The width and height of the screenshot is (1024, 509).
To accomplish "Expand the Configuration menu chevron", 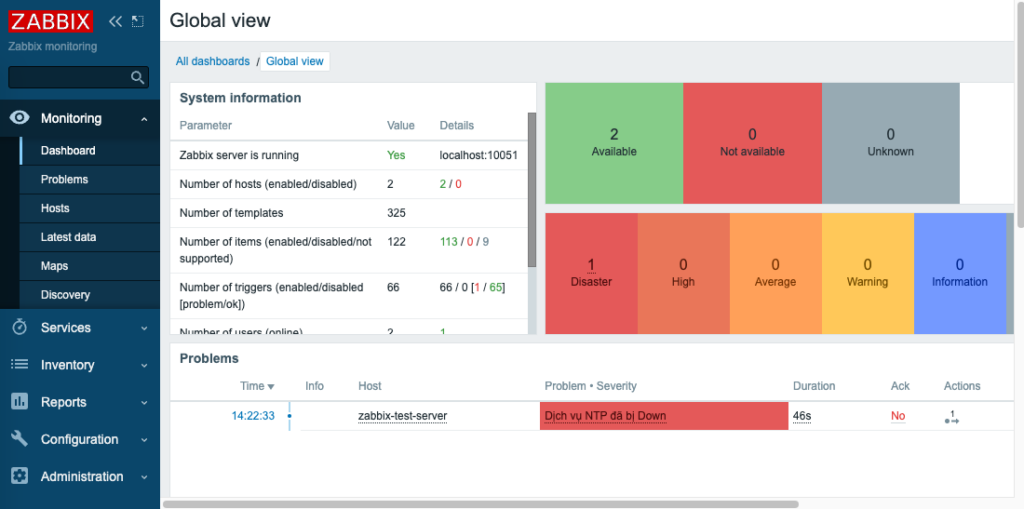I will click(144, 440).
